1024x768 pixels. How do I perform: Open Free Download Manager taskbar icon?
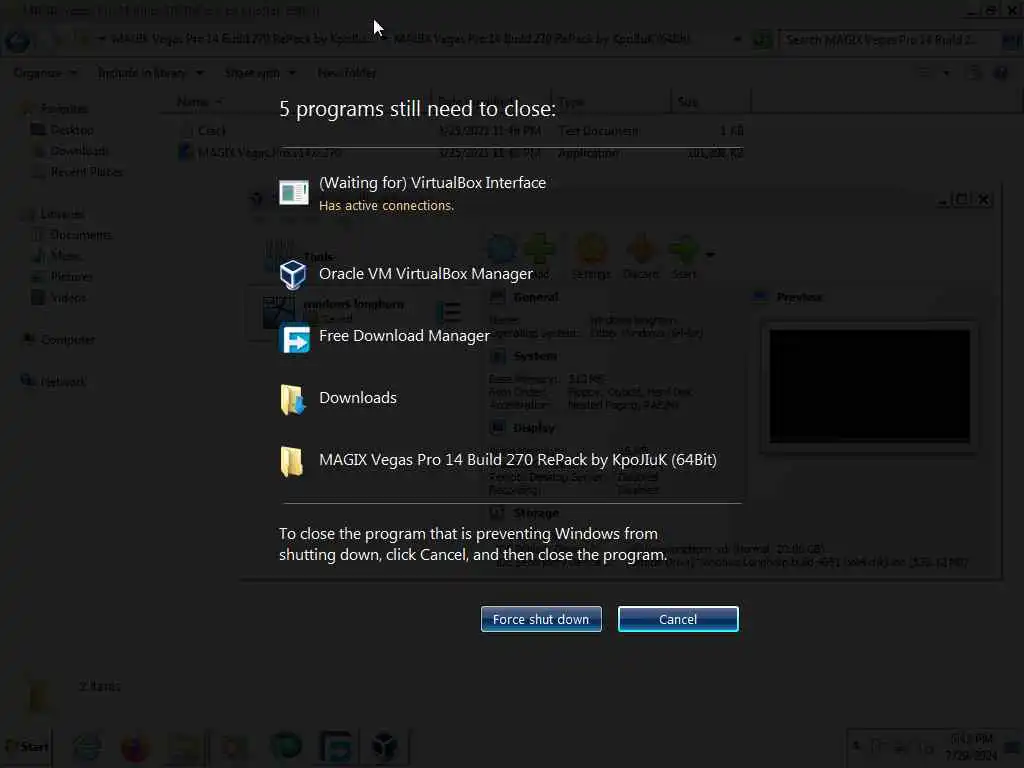click(336, 746)
